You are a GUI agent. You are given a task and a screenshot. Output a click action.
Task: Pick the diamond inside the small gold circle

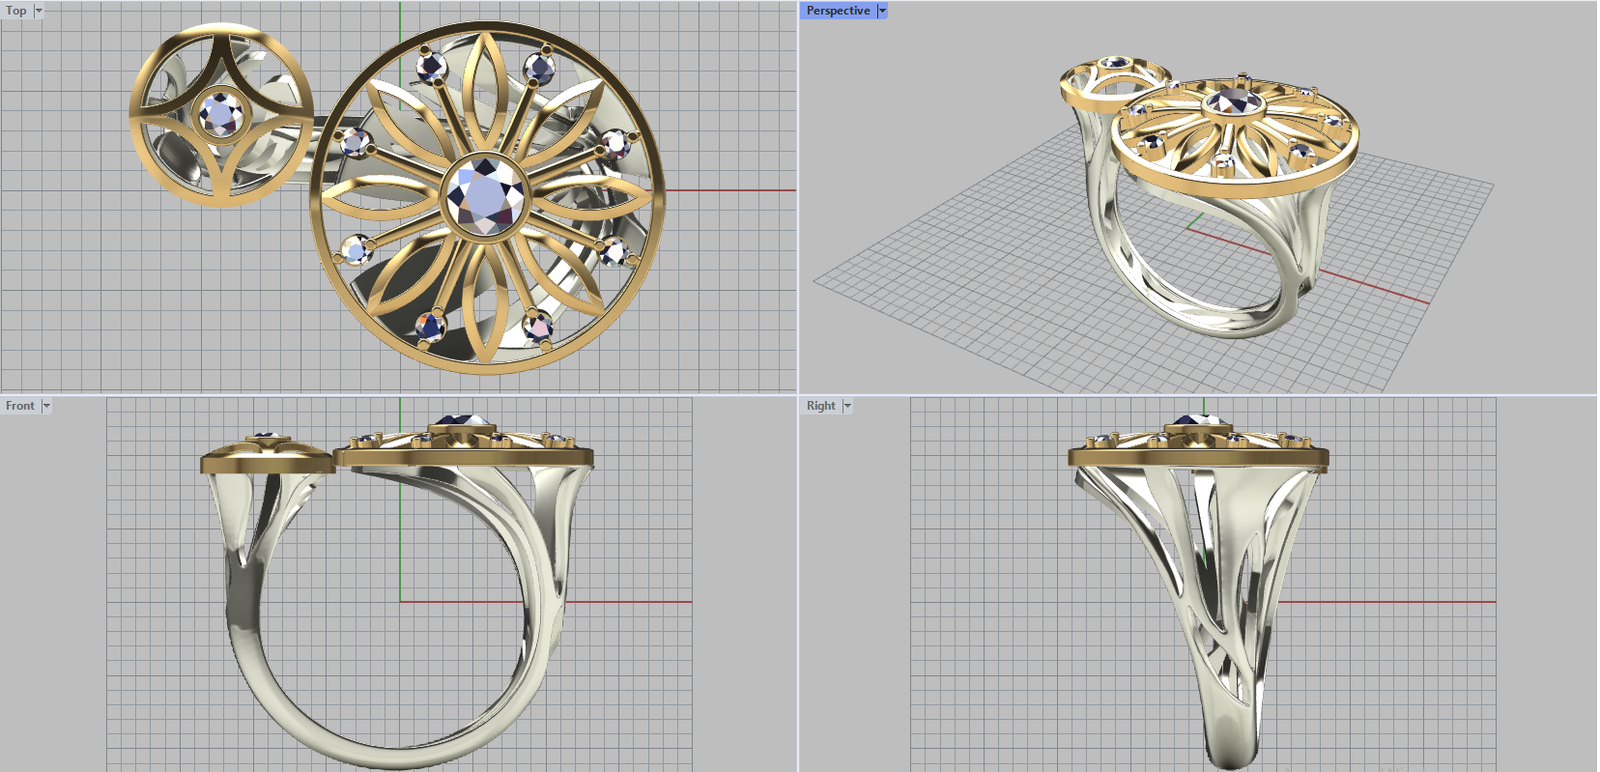pyautogui.click(x=220, y=114)
